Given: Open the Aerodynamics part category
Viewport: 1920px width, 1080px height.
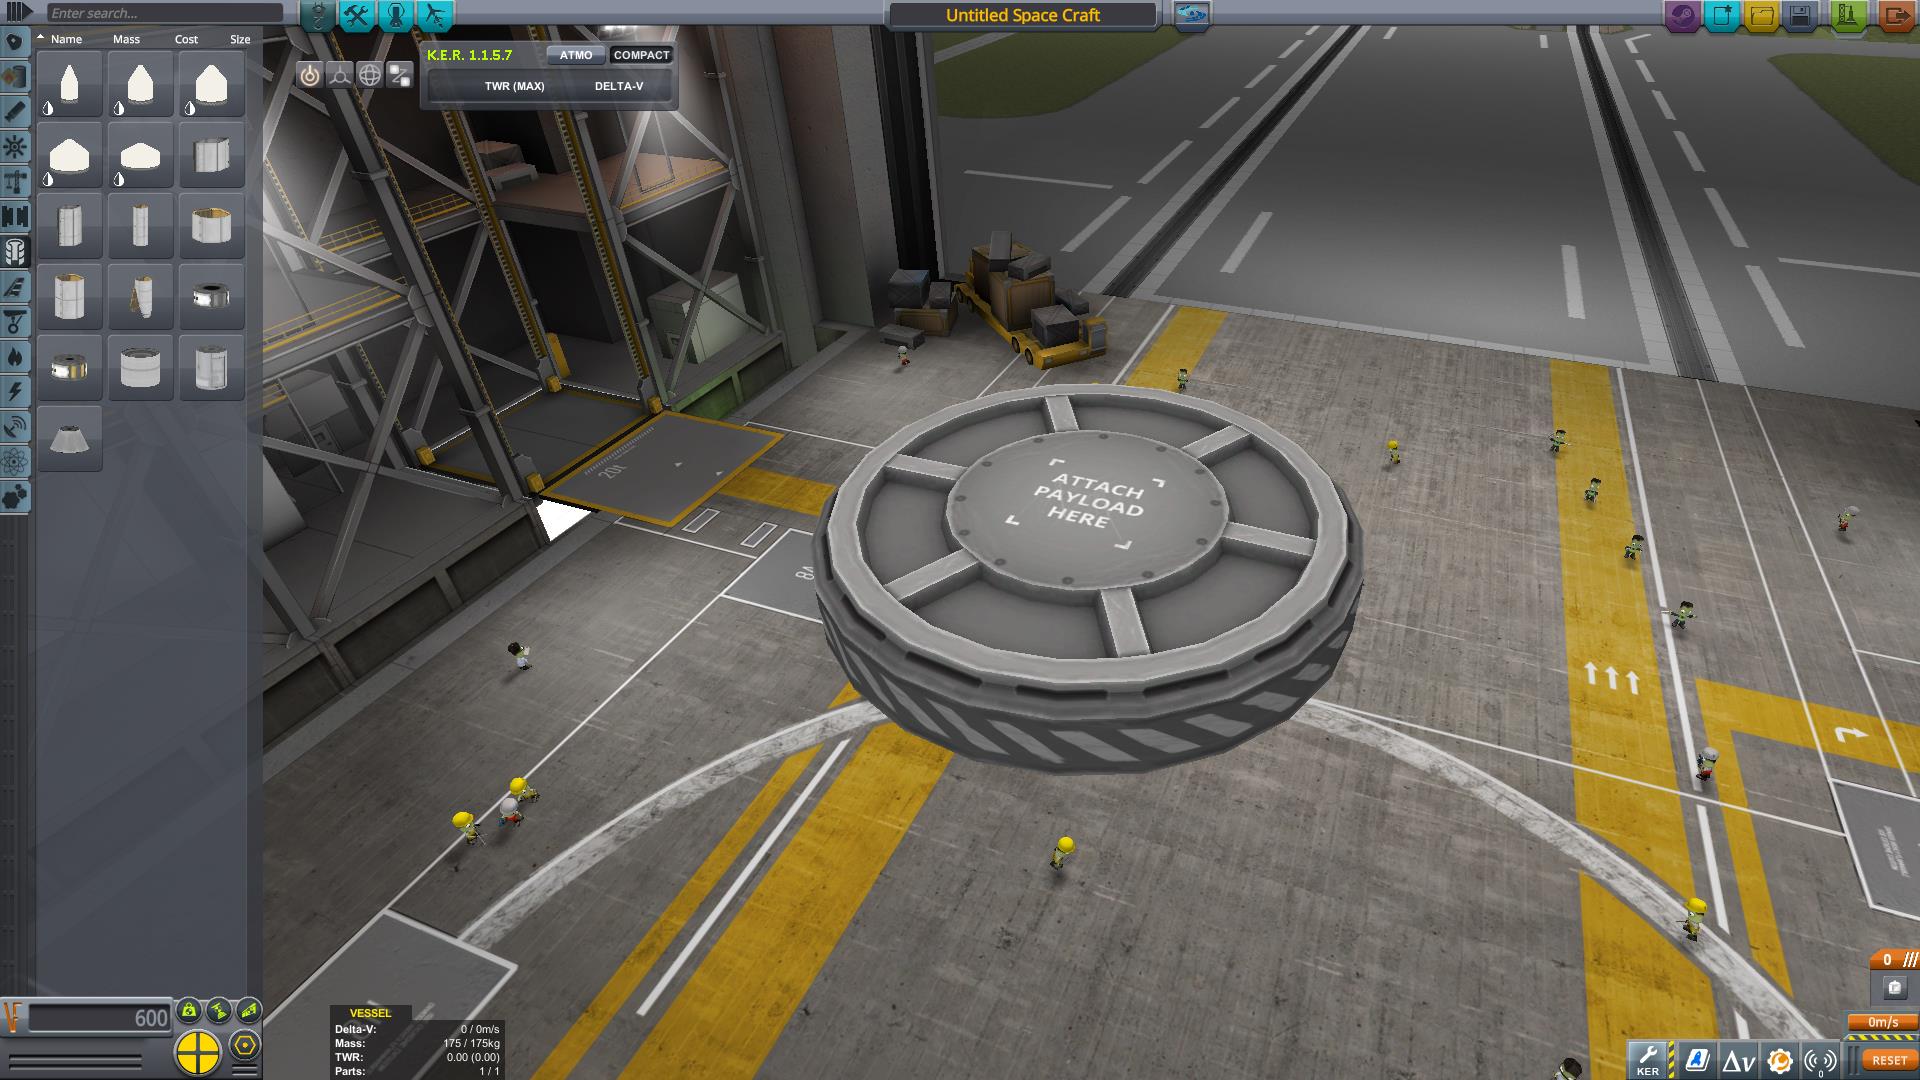Looking at the screenshot, I should point(15,287).
